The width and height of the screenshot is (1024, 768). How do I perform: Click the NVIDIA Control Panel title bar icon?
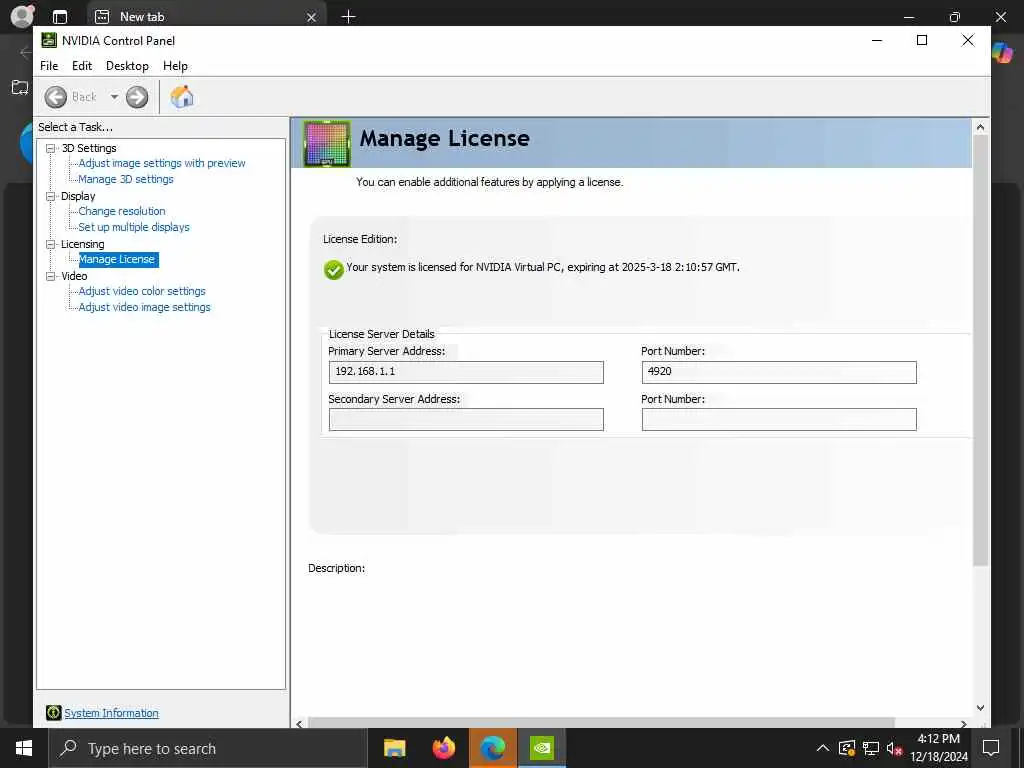click(x=49, y=40)
